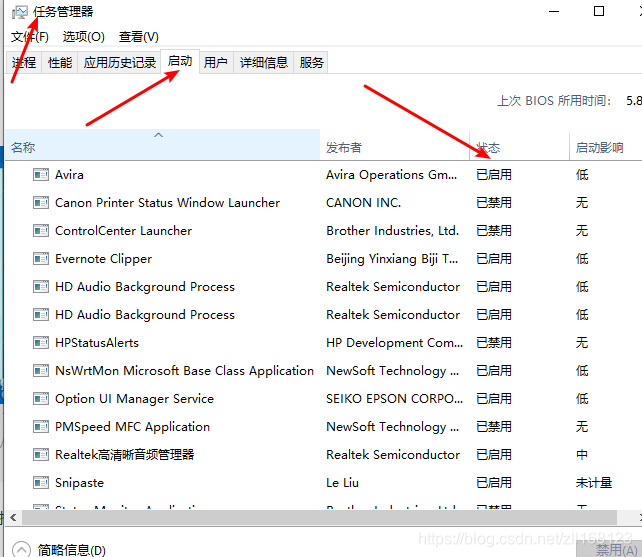Select NsWrtMon Microsoft Base Class Application
Viewport: 642px width, 557px height.
coord(184,371)
